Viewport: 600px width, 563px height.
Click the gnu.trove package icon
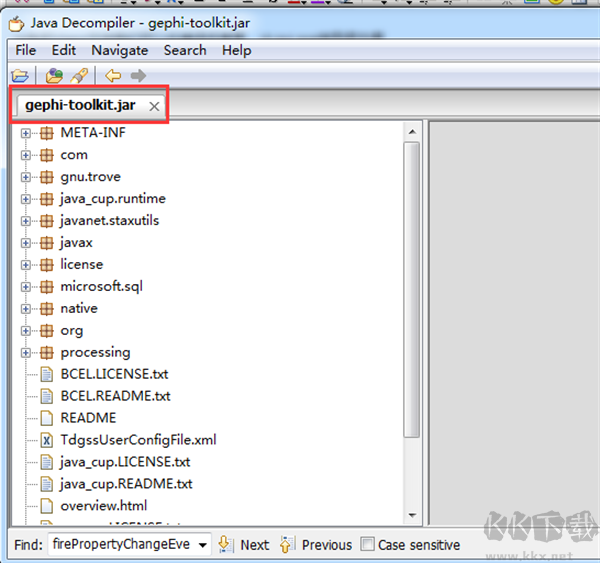coord(47,177)
